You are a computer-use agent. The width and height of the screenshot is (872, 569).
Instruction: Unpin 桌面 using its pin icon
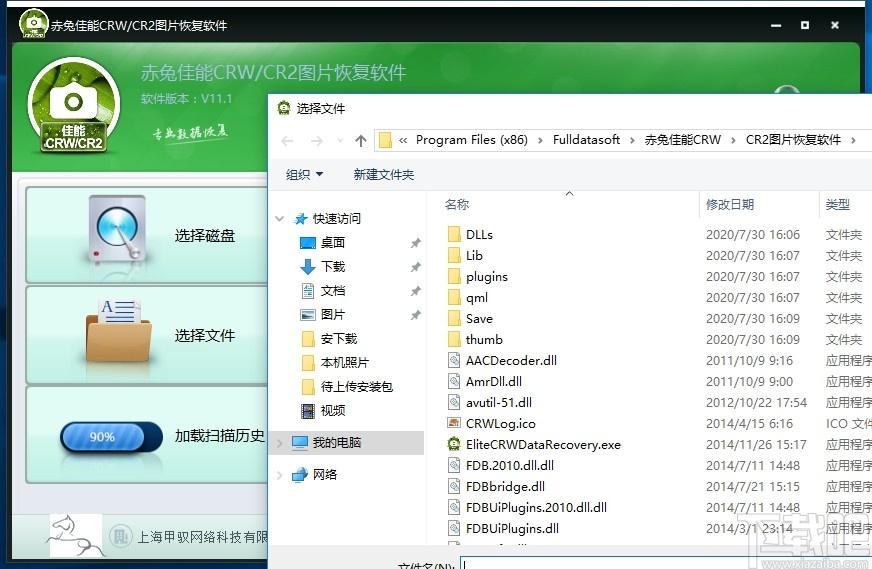[415, 243]
